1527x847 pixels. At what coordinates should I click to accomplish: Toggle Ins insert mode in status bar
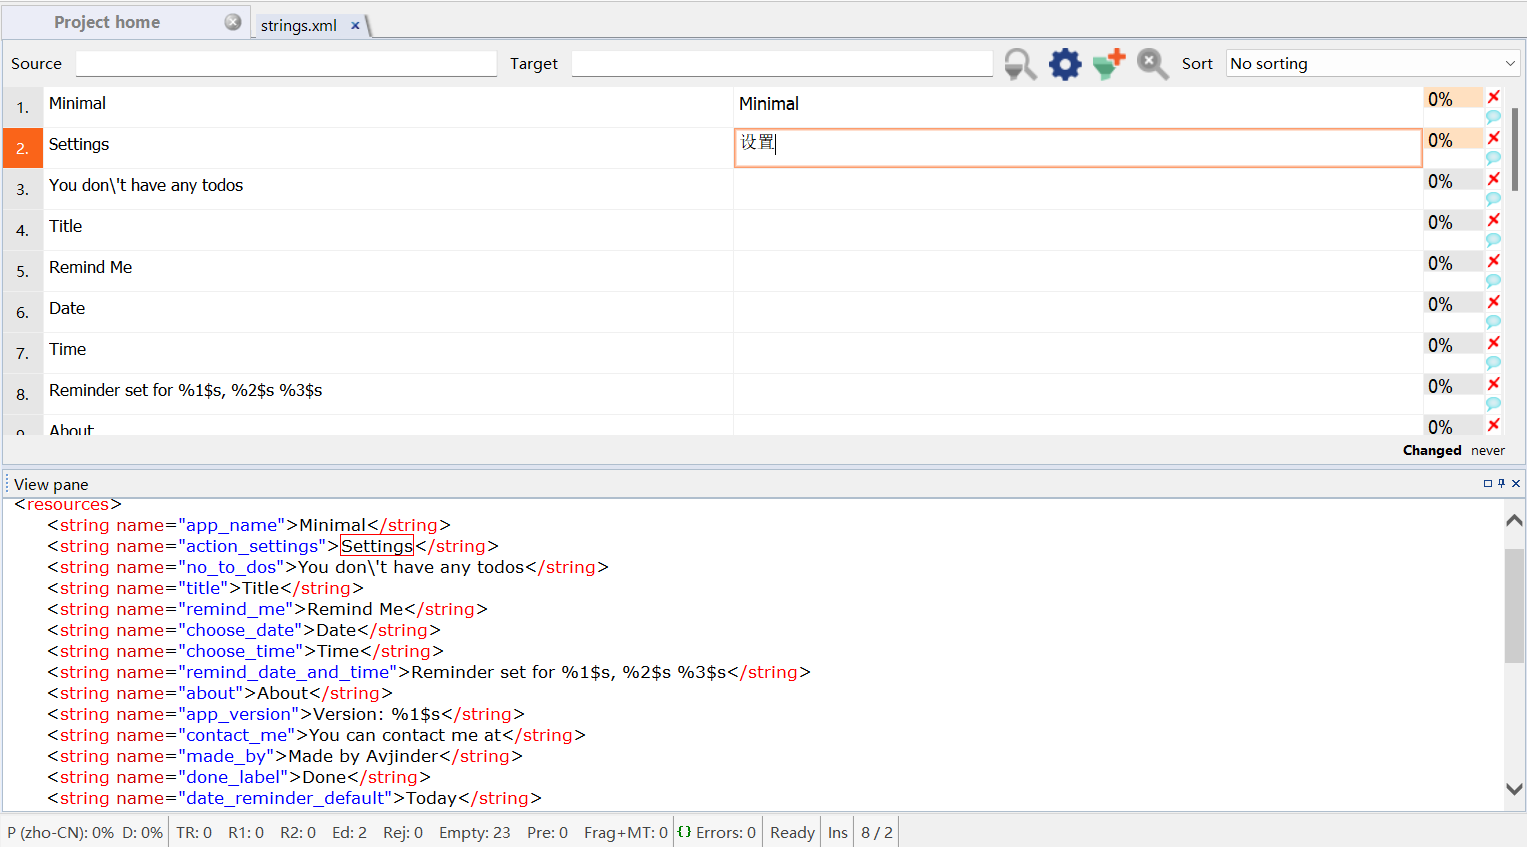(x=837, y=831)
